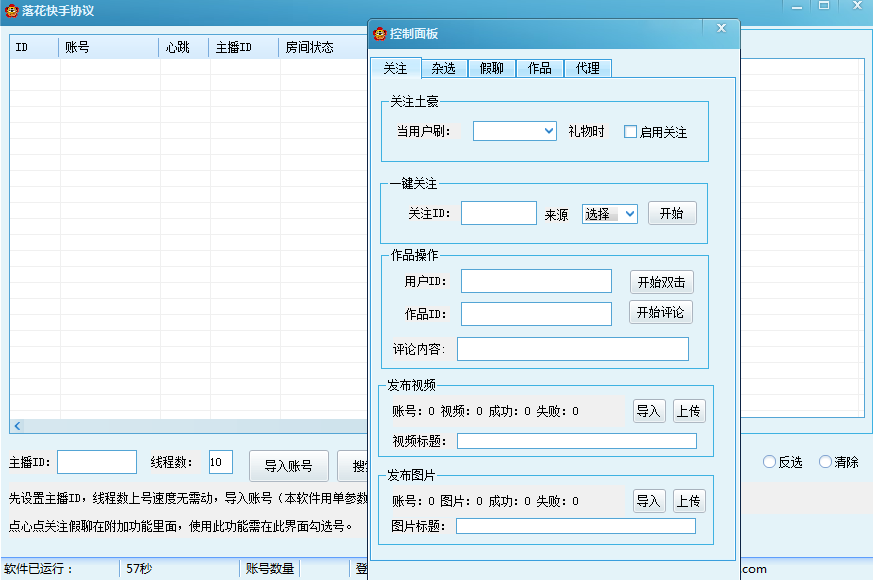Image resolution: width=873 pixels, height=580 pixels.
Task: Switch to the 杂选 tab
Action: 444,68
